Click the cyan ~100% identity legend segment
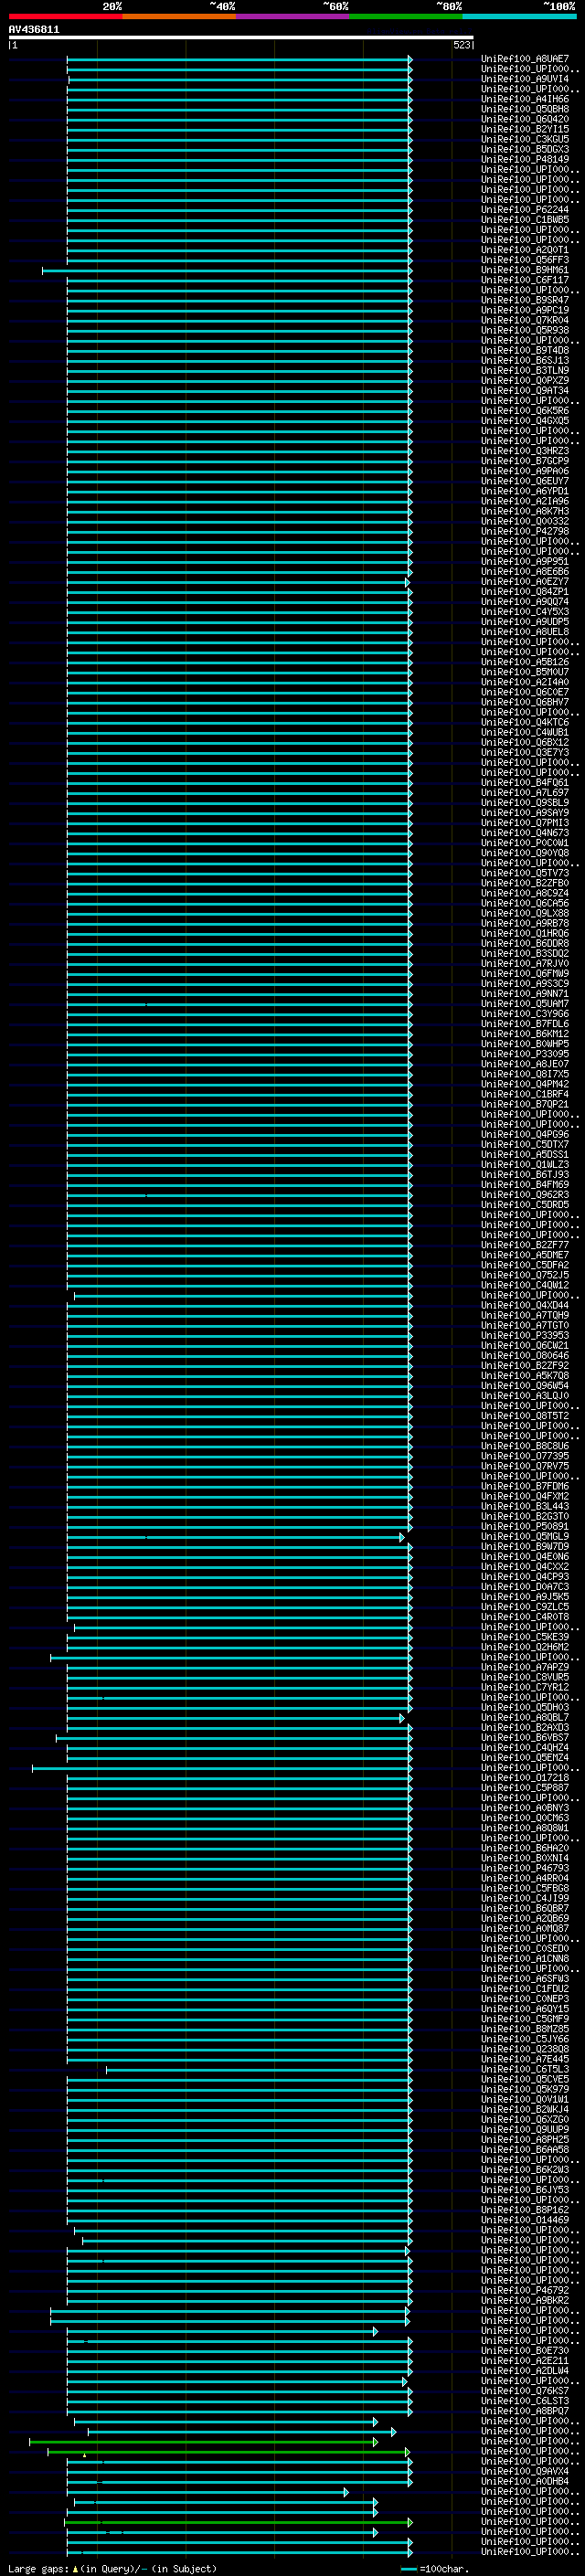Image resolution: width=585 pixels, height=2576 pixels. pos(519,16)
